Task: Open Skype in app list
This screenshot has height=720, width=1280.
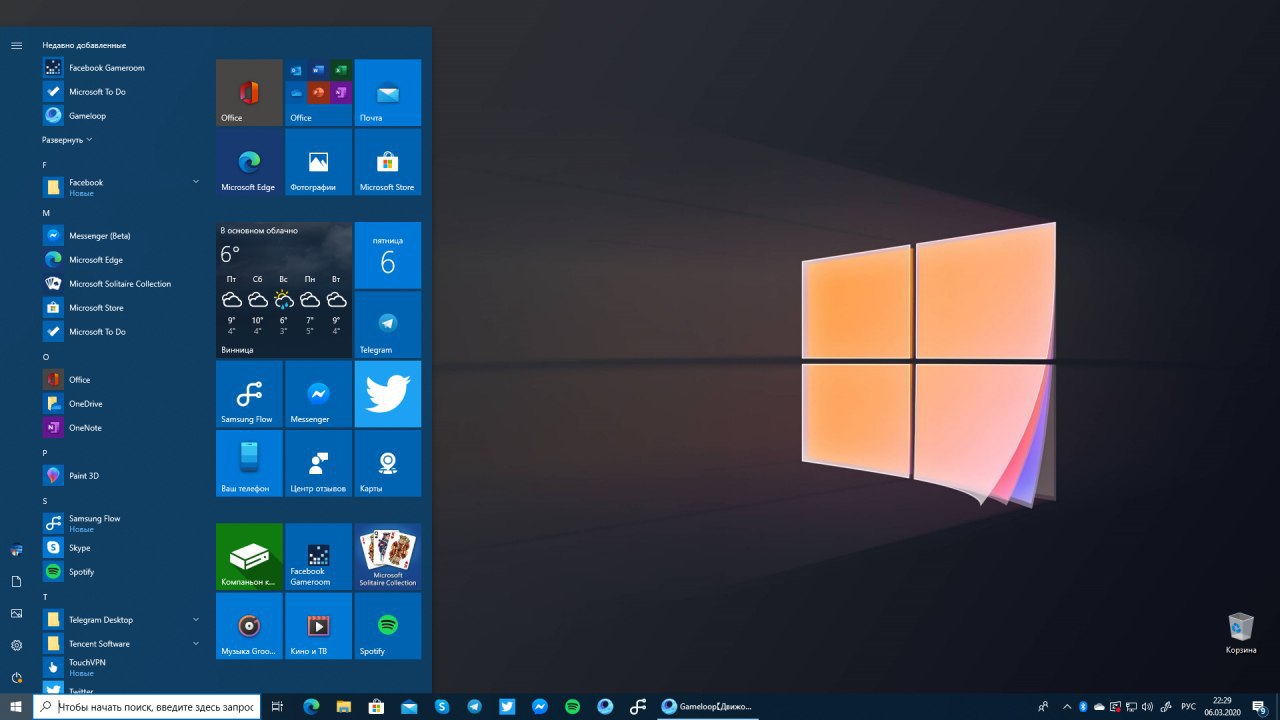Action: (122, 548)
